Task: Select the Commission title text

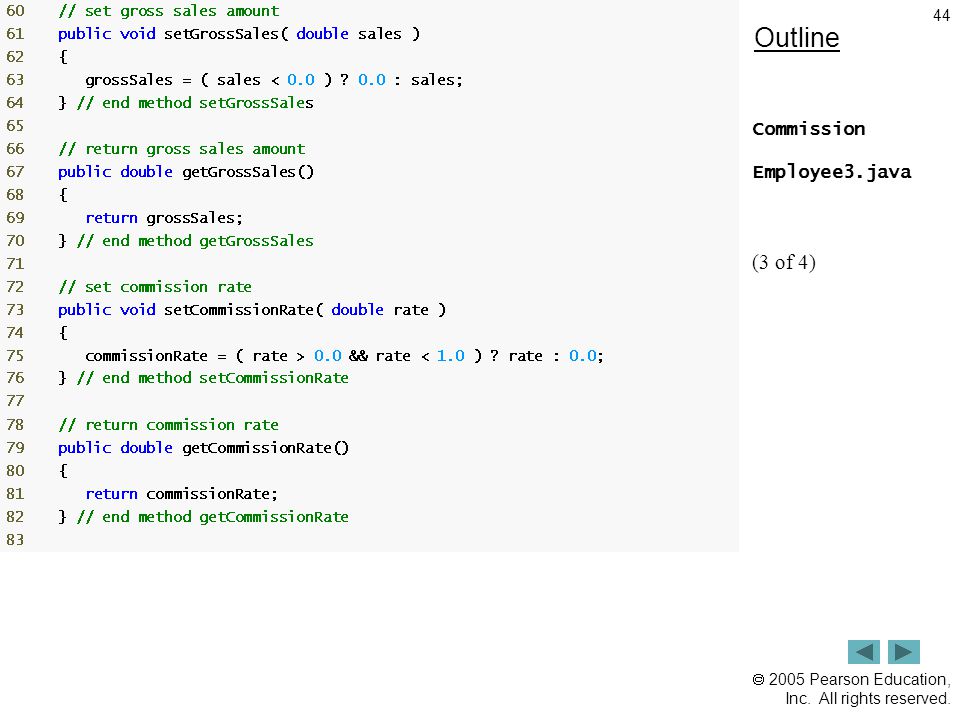Action: (x=809, y=129)
